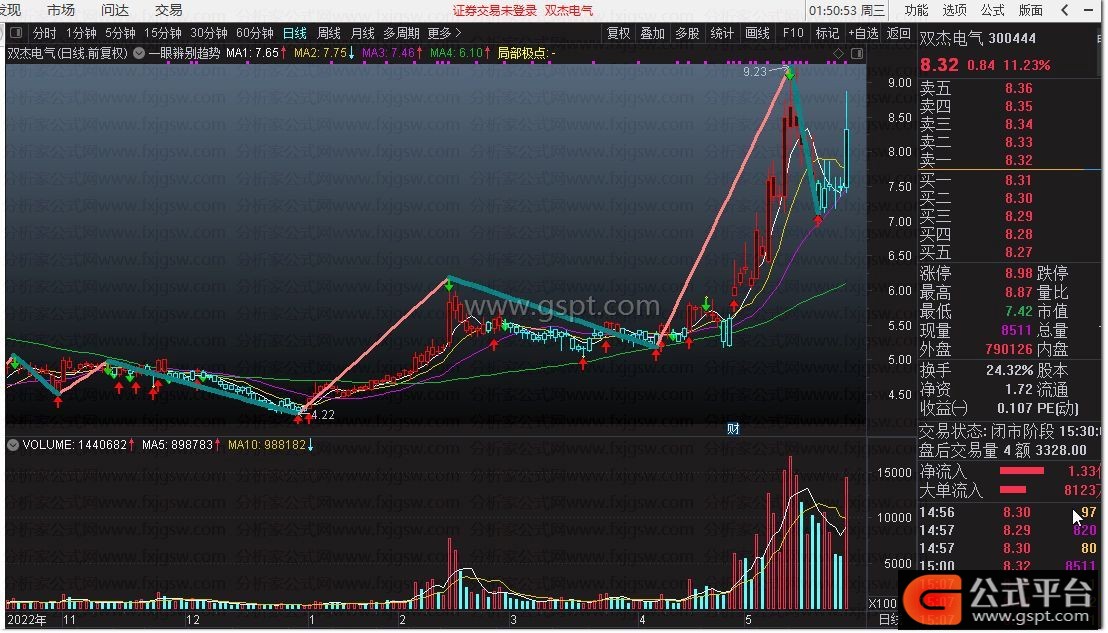Select the 日线 daily period tab
1108x633 pixels.
point(295,33)
